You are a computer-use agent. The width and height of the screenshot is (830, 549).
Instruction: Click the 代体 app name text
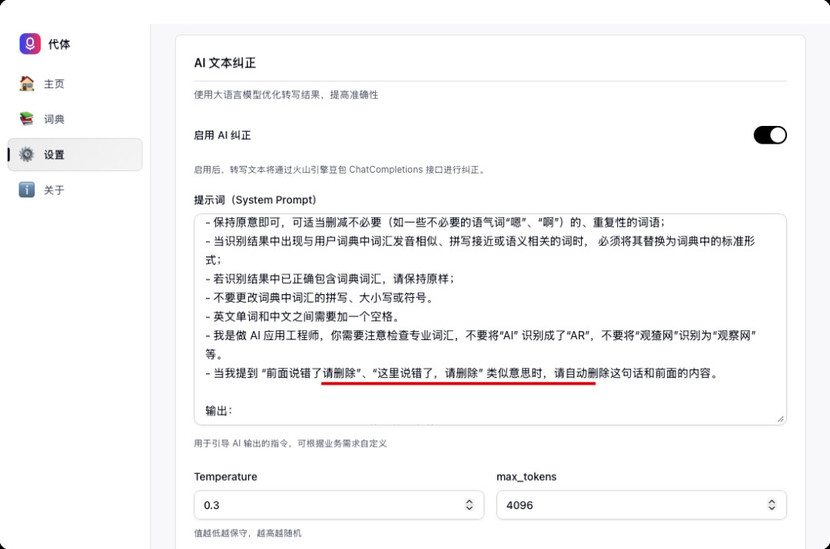coord(59,44)
